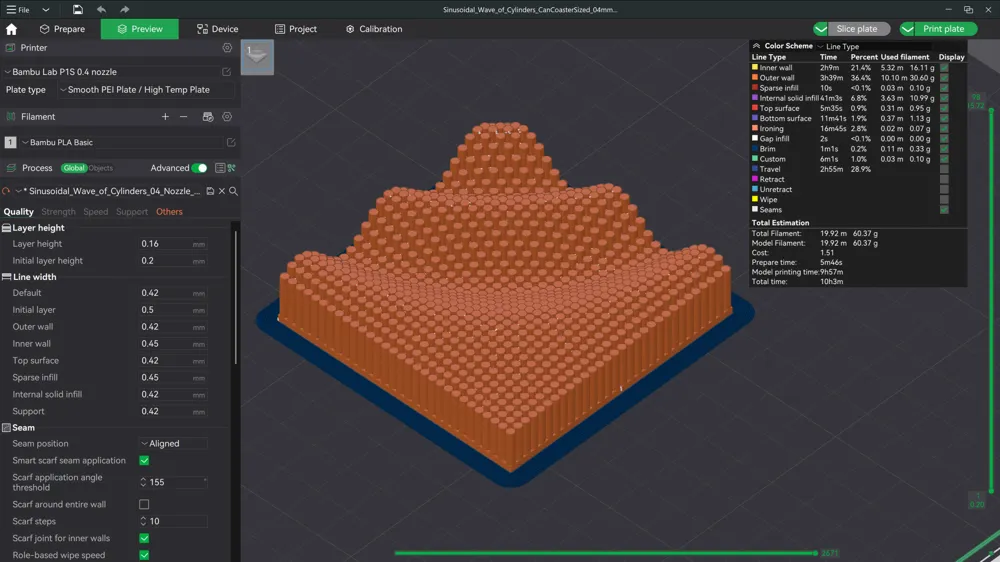Image resolution: width=1000 pixels, height=562 pixels.
Task: Switch to the Prepare tab
Action: 62,29
